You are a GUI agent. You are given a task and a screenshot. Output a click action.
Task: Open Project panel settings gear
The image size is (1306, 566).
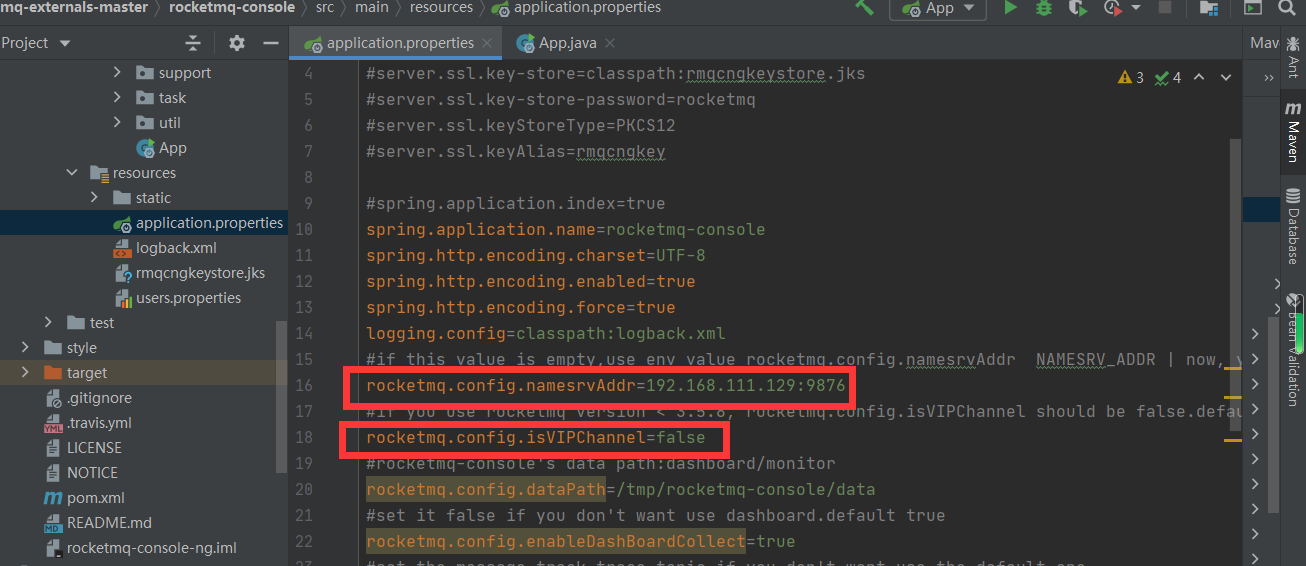click(237, 43)
